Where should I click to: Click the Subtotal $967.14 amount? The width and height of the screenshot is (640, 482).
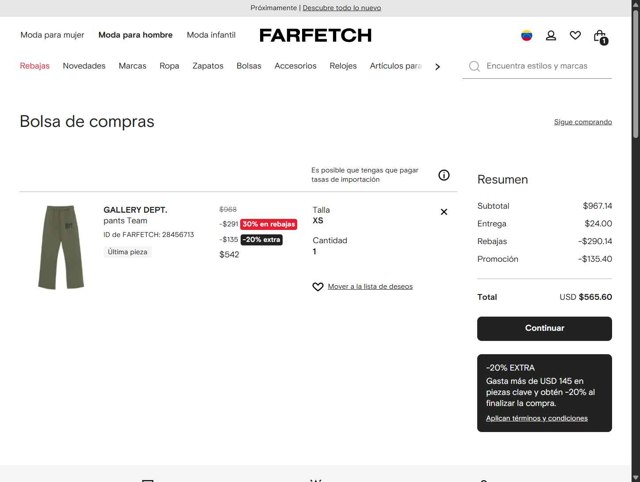pos(597,206)
